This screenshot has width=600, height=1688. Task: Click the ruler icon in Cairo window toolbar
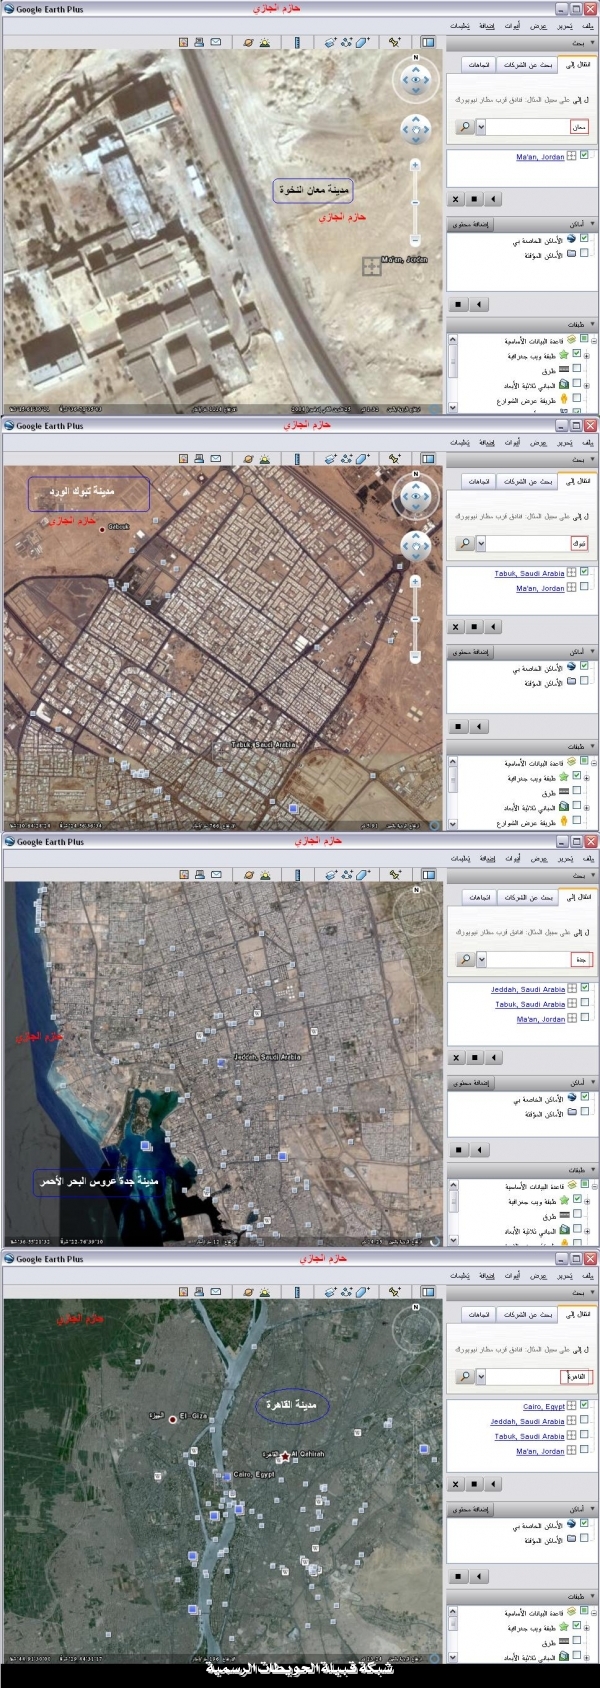tap(297, 1291)
